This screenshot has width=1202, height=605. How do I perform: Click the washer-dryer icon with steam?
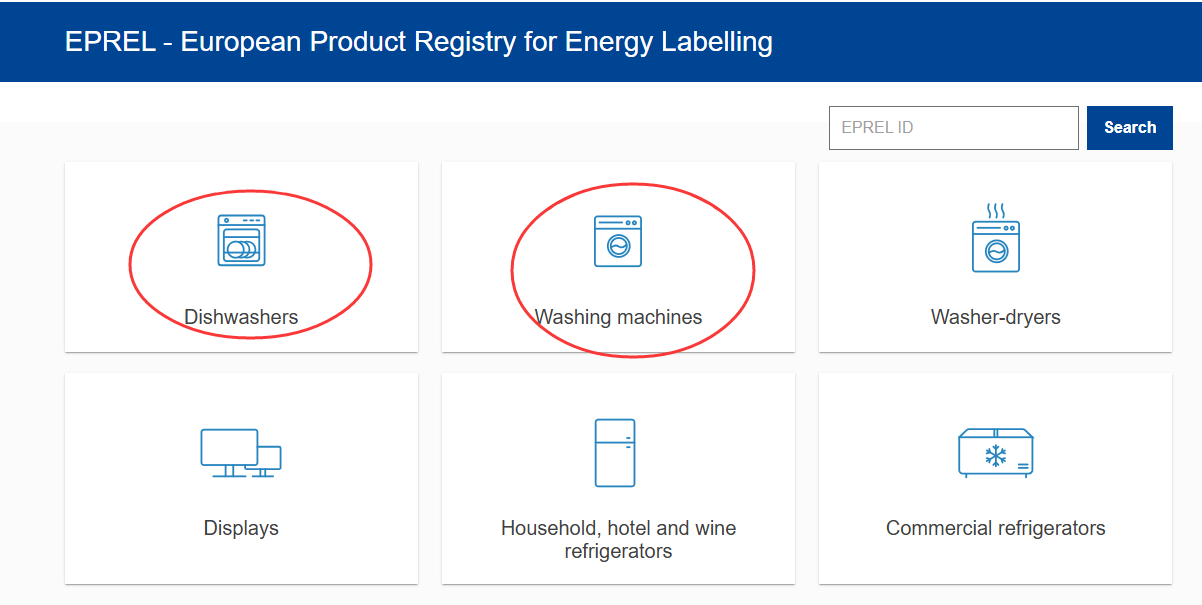[x=995, y=239]
